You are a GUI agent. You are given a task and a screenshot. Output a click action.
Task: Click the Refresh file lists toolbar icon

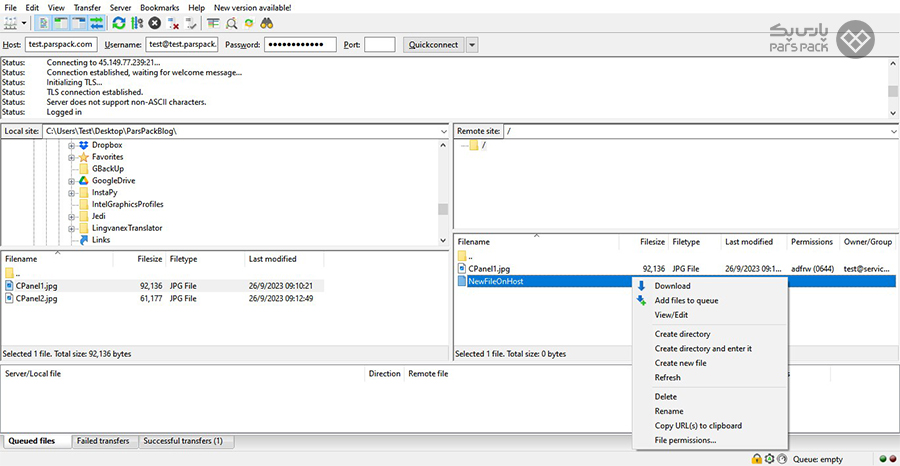pyautogui.click(x=119, y=24)
